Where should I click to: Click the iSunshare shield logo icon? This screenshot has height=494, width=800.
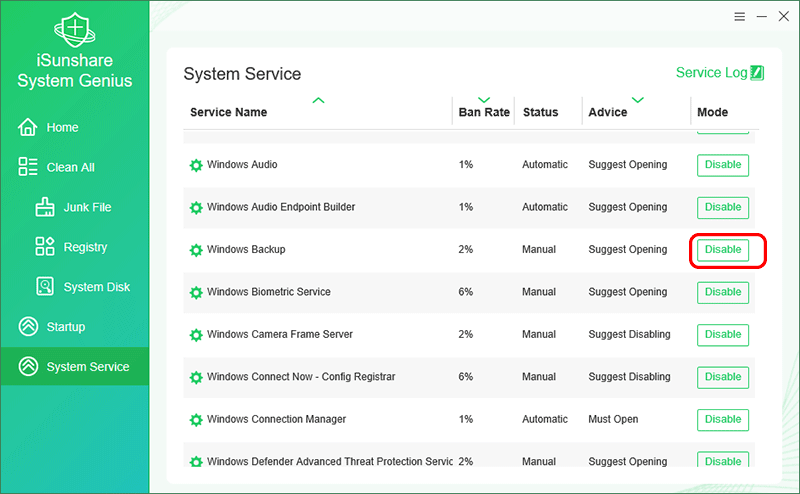coord(74,32)
